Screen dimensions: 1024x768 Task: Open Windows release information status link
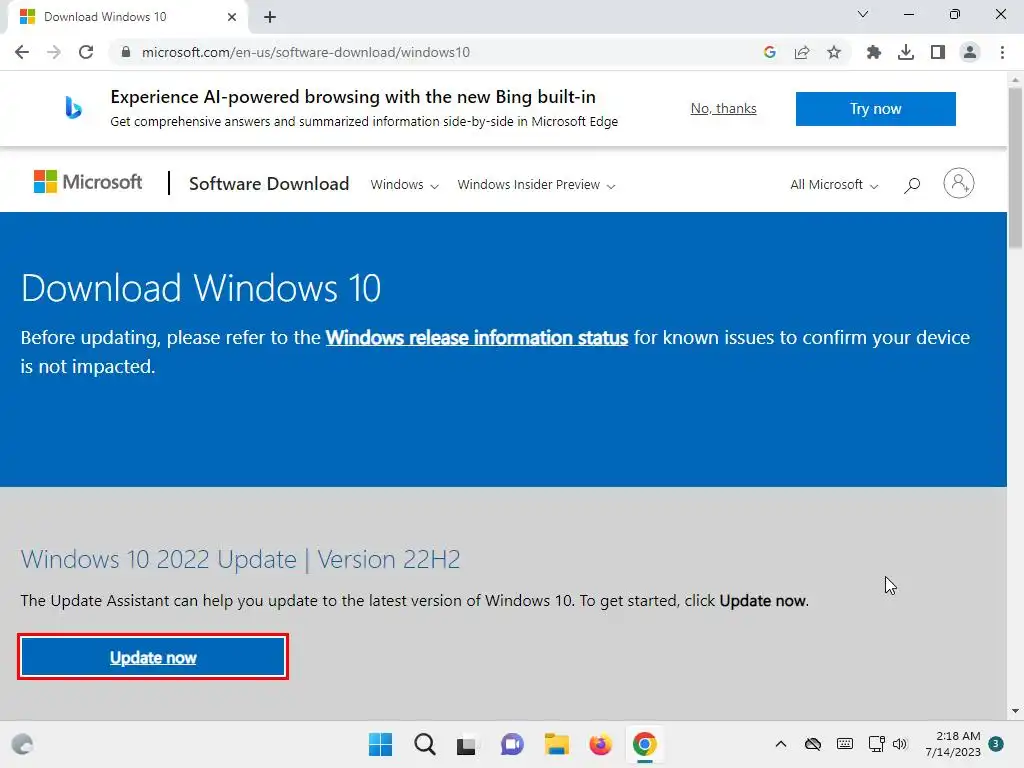coord(477,338)
